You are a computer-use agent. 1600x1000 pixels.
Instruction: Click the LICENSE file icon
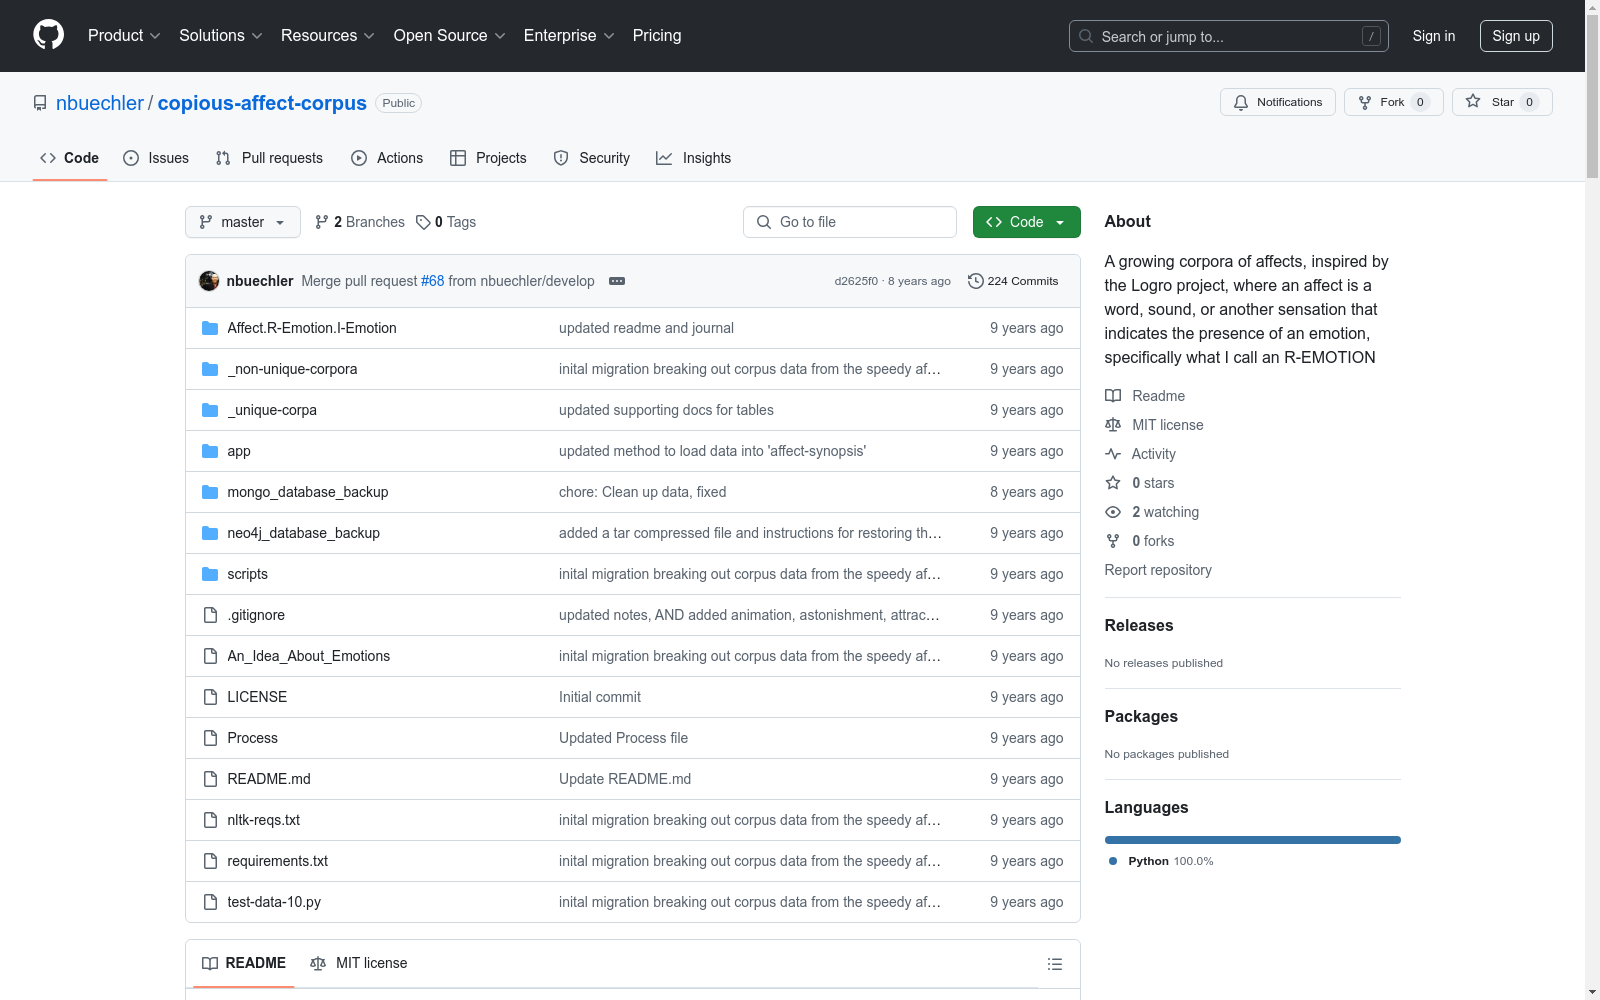(210, 697)
